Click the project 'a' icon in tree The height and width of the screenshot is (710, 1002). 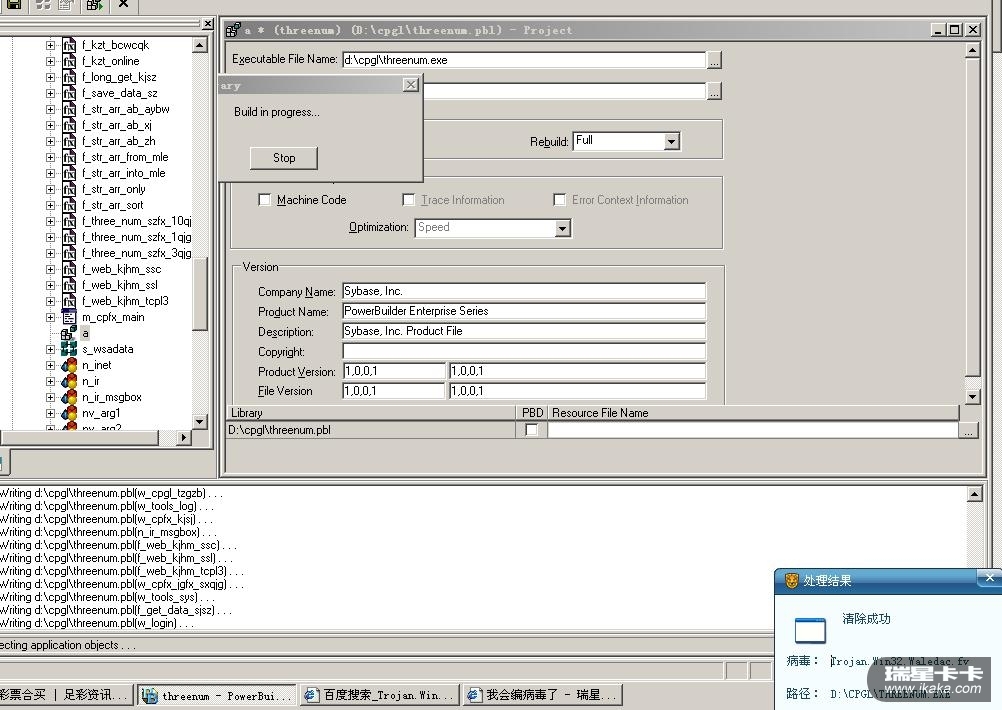(68, 333)
